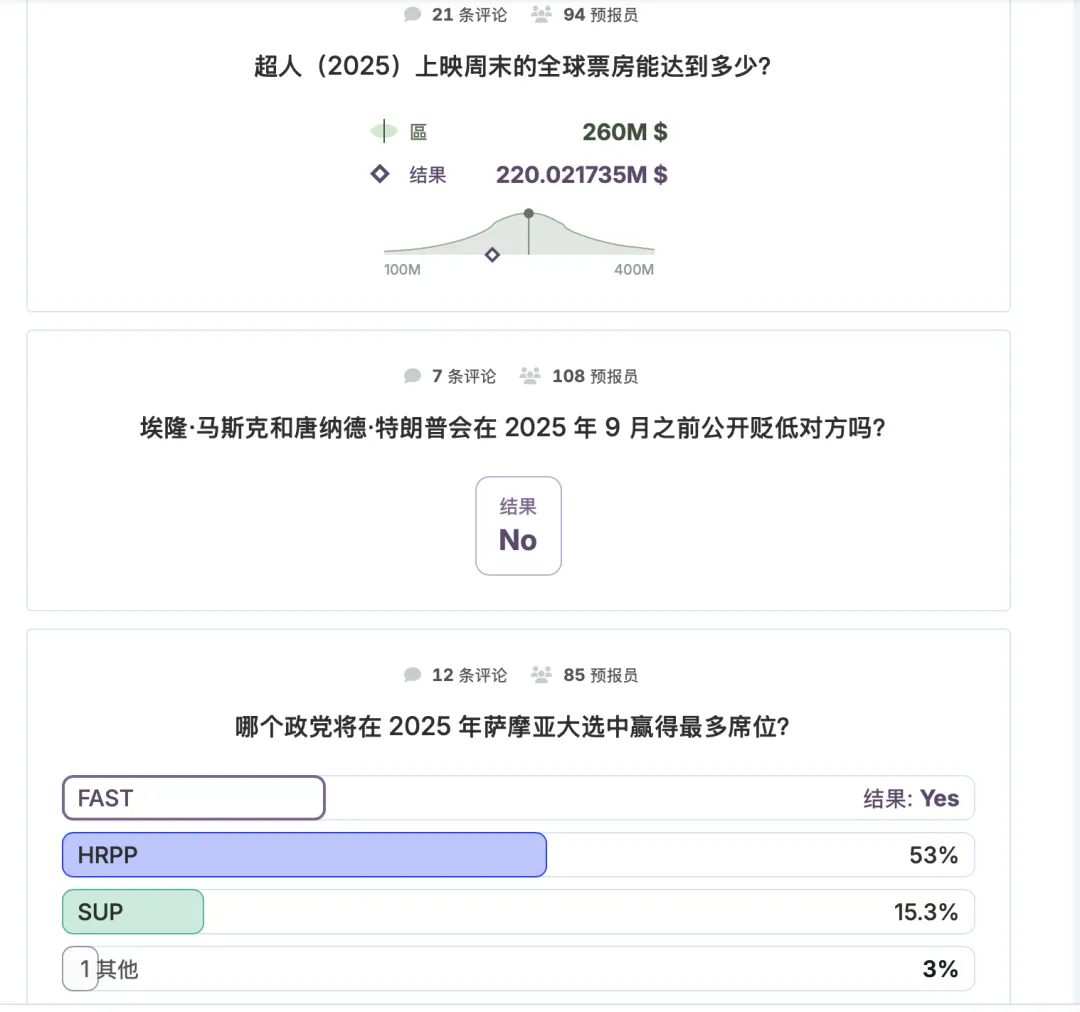Click forecasters icon beside 85 预报员
1080x1012 pixels.
click(x=541, y=675)
